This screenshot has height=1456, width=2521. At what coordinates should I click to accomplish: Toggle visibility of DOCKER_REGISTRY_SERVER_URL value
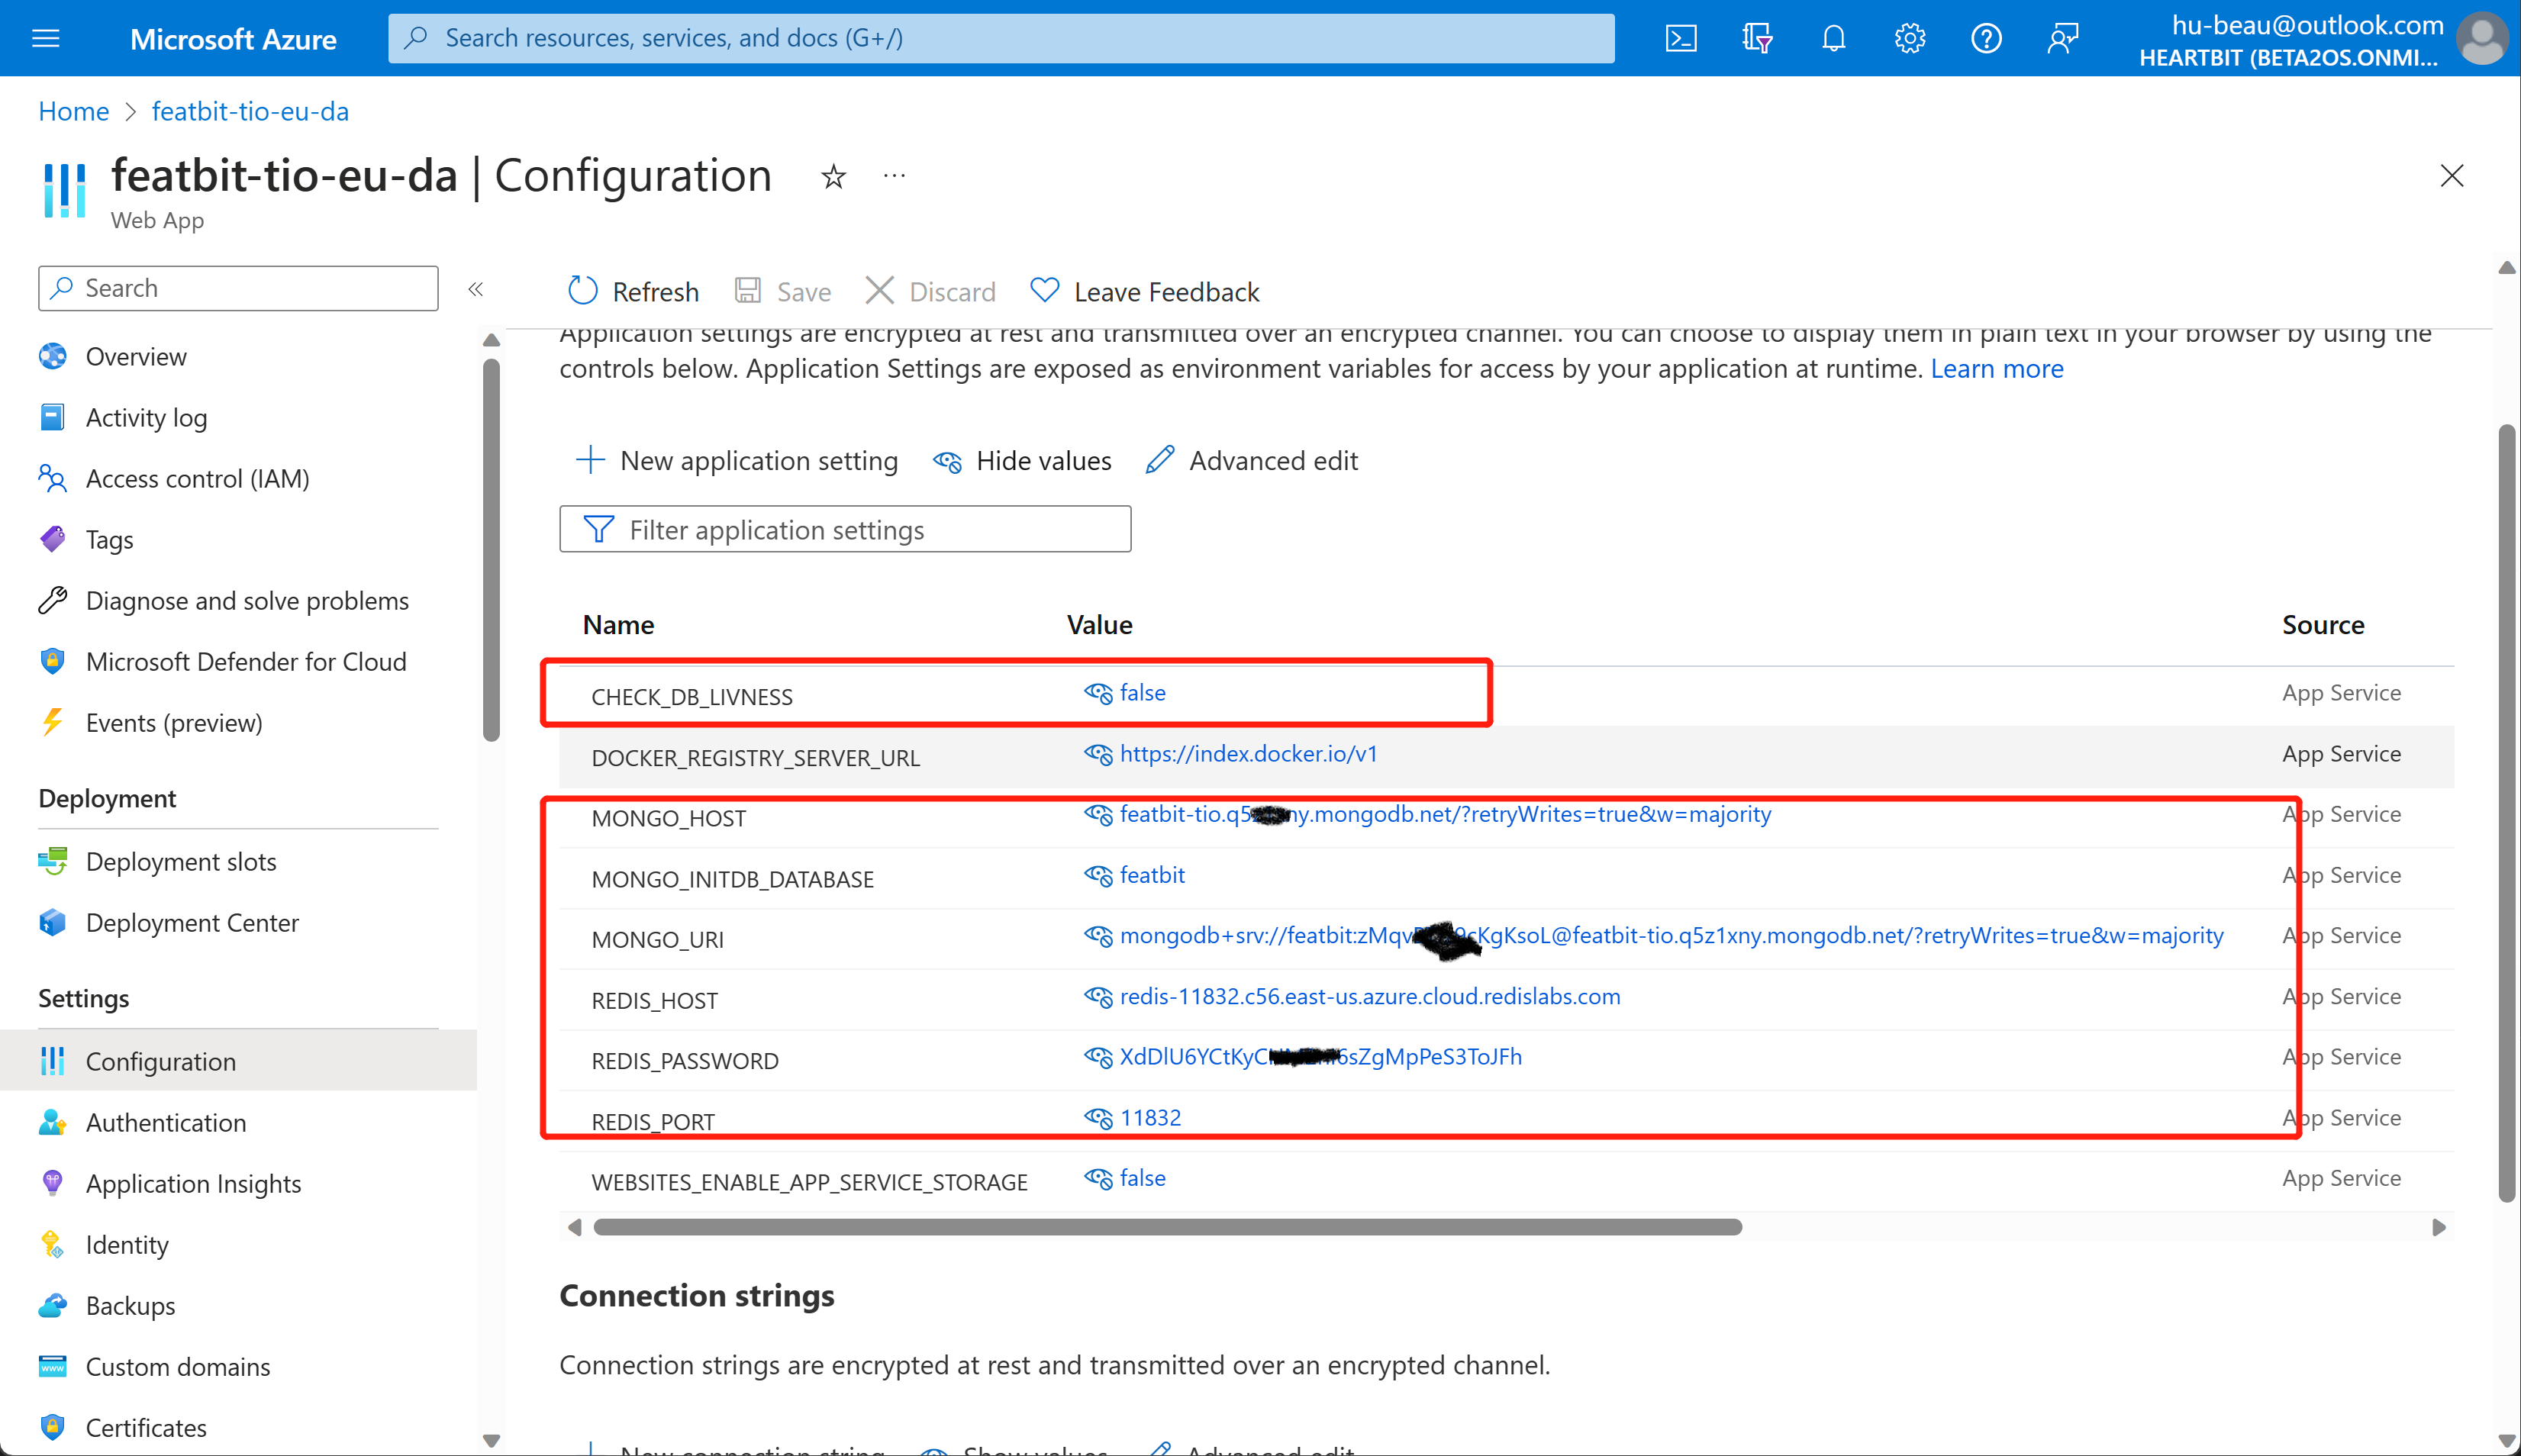[x=1098, y=754]
